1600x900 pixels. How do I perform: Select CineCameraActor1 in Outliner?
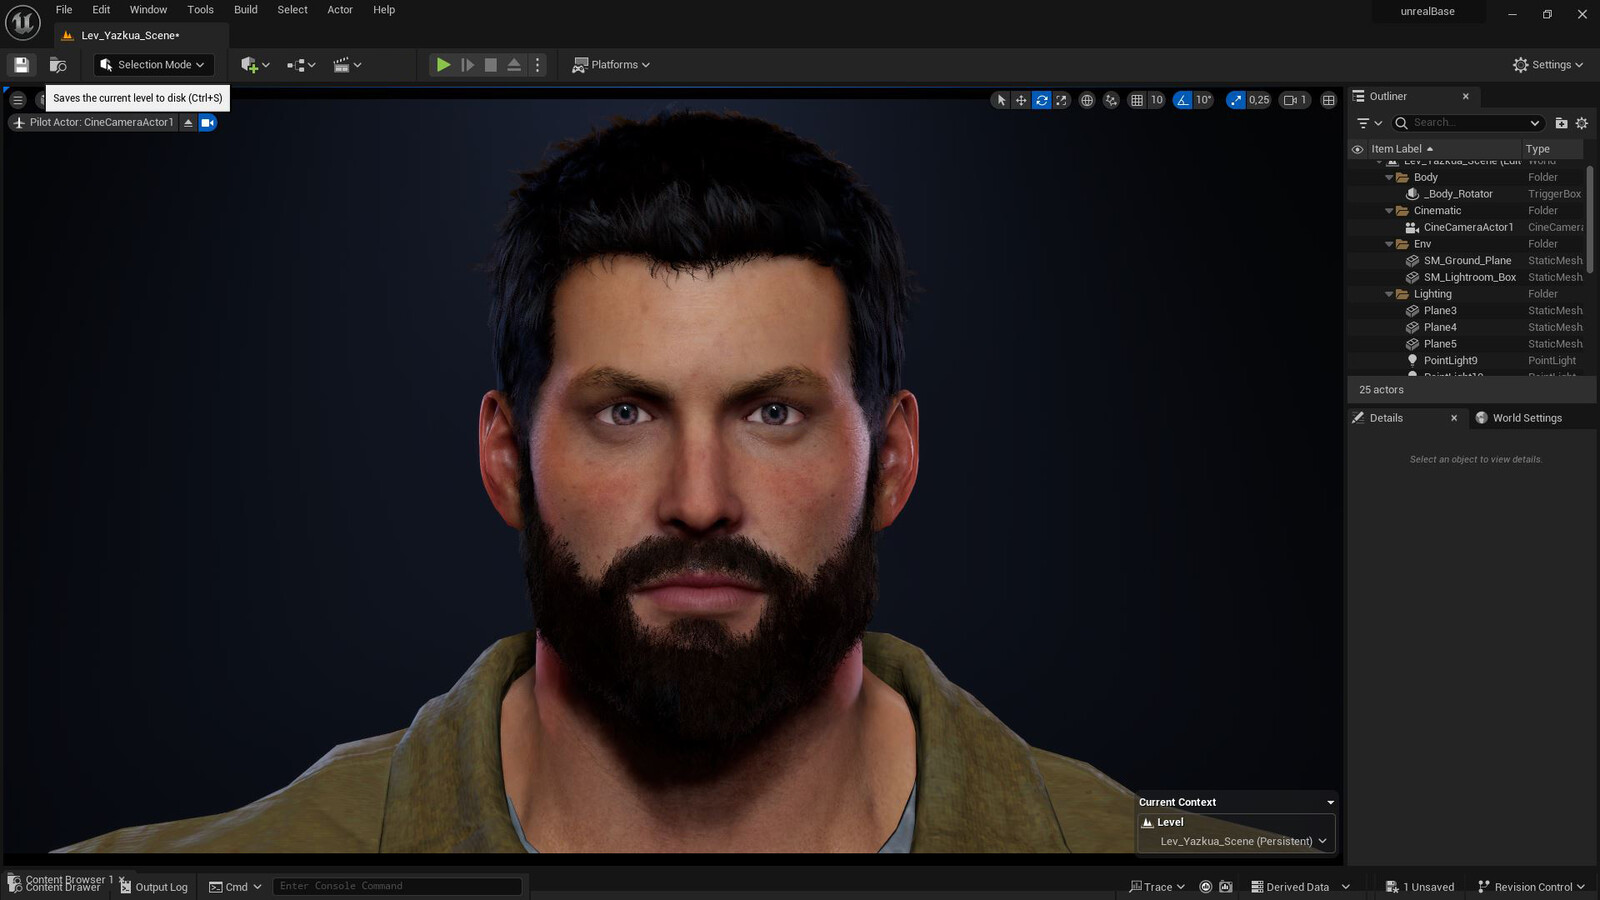click(x=1468, y=227)
